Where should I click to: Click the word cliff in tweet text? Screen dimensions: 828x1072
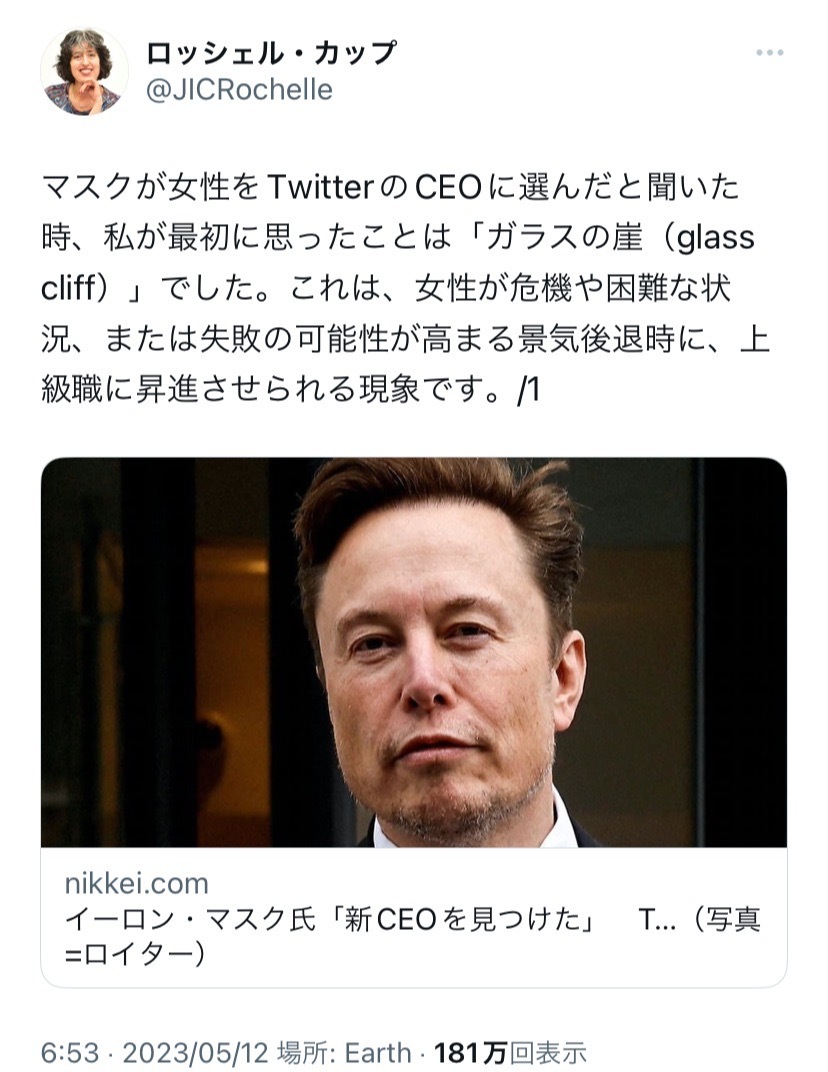(73, 291)
